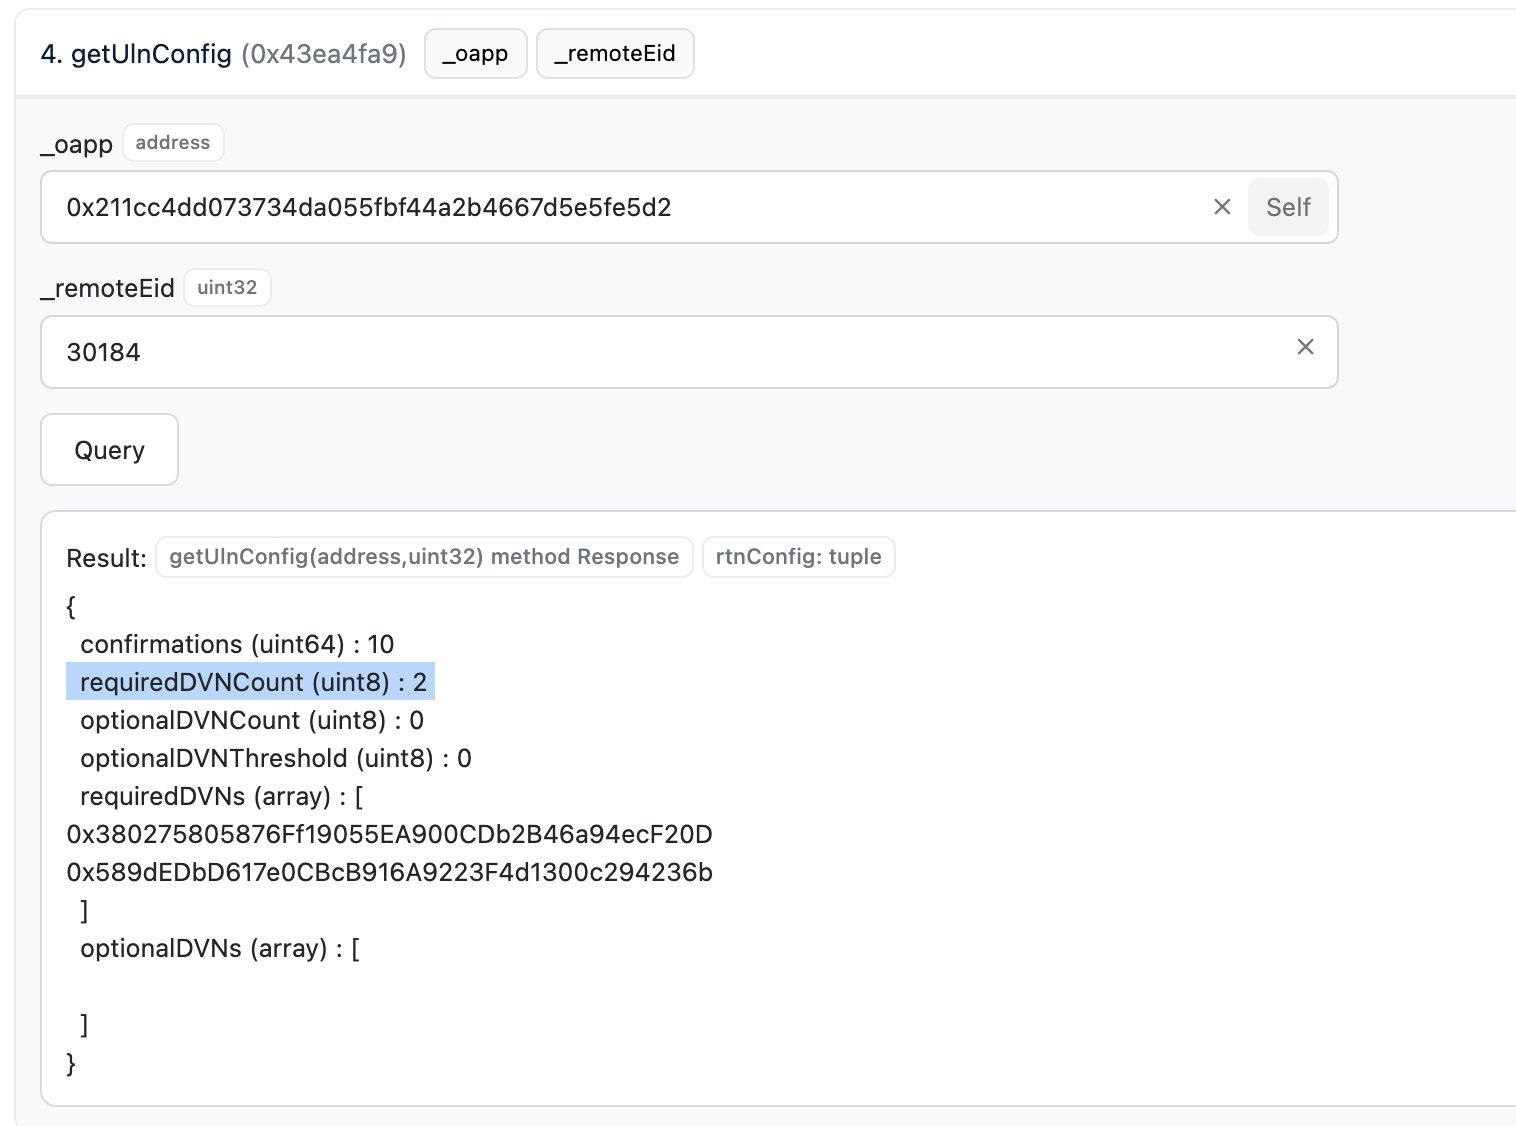This screenshot has width=1516, height=1126.
Task: Clear the _oapp address input
Action: pyautogui.click(x=1221, y=207)
